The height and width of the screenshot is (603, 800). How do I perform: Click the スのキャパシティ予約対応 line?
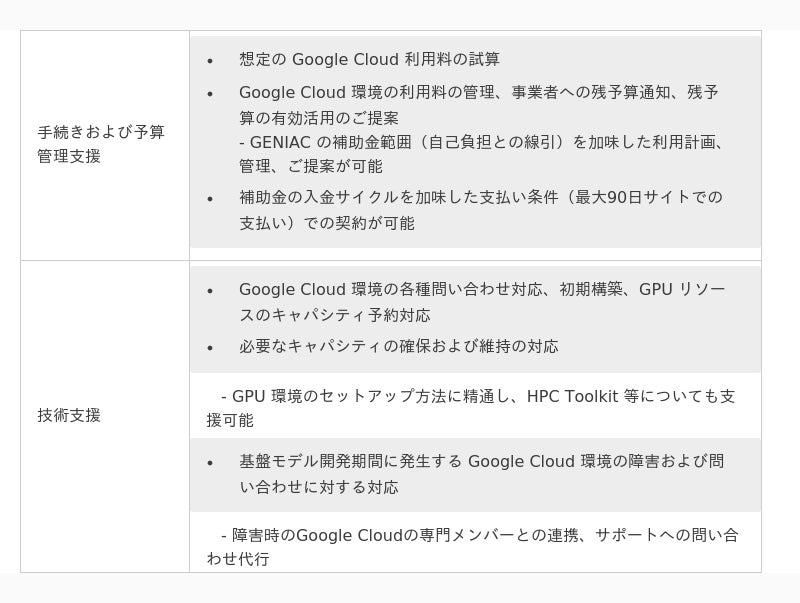tap(335, 315)
